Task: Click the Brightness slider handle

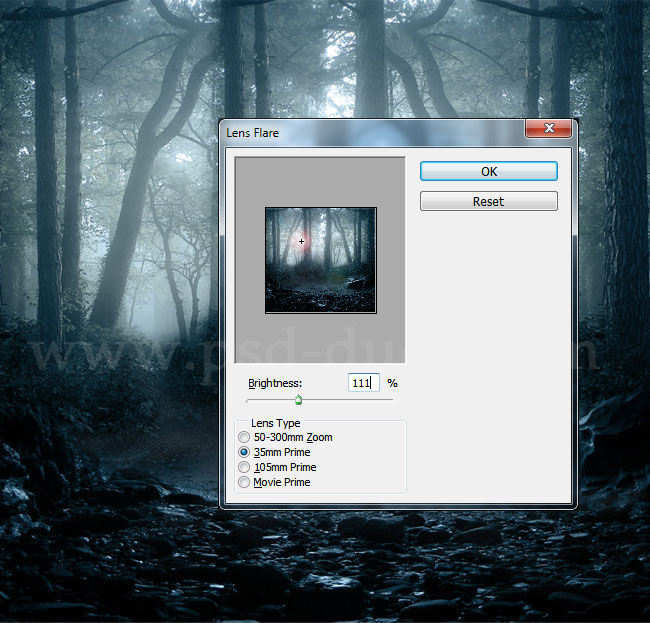Action: pyautogui.click(x=298, y=400)
